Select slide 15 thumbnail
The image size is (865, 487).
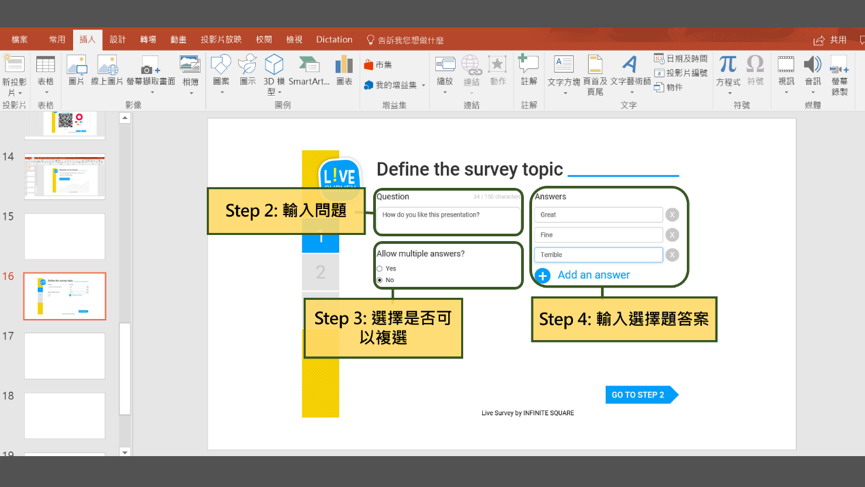pyautogui.click(x=65, y=236)
